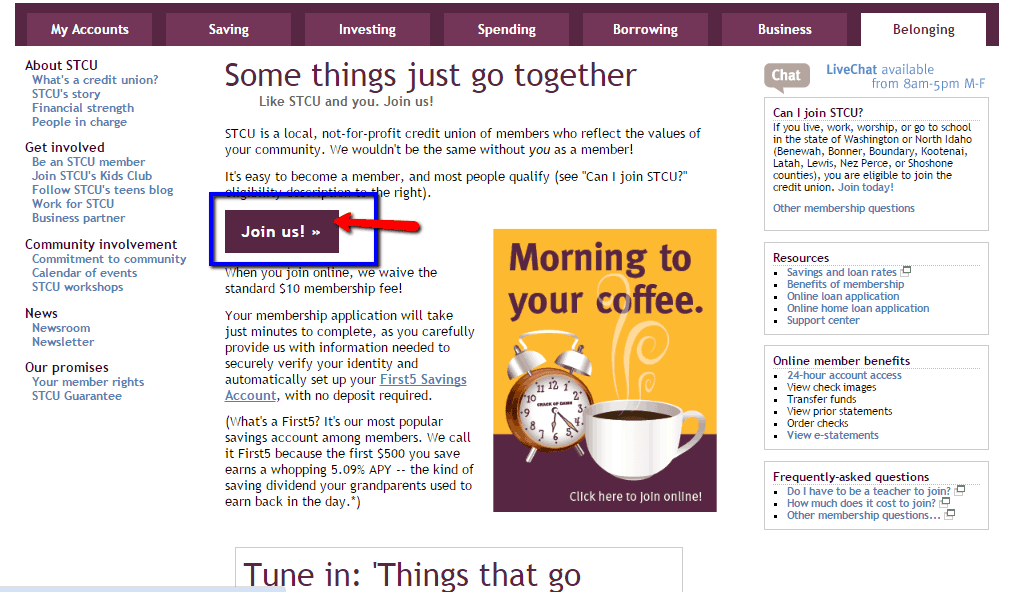The image size is (1023, 592).
Task: Select the Belonging tab
Action: pos(923,29)
